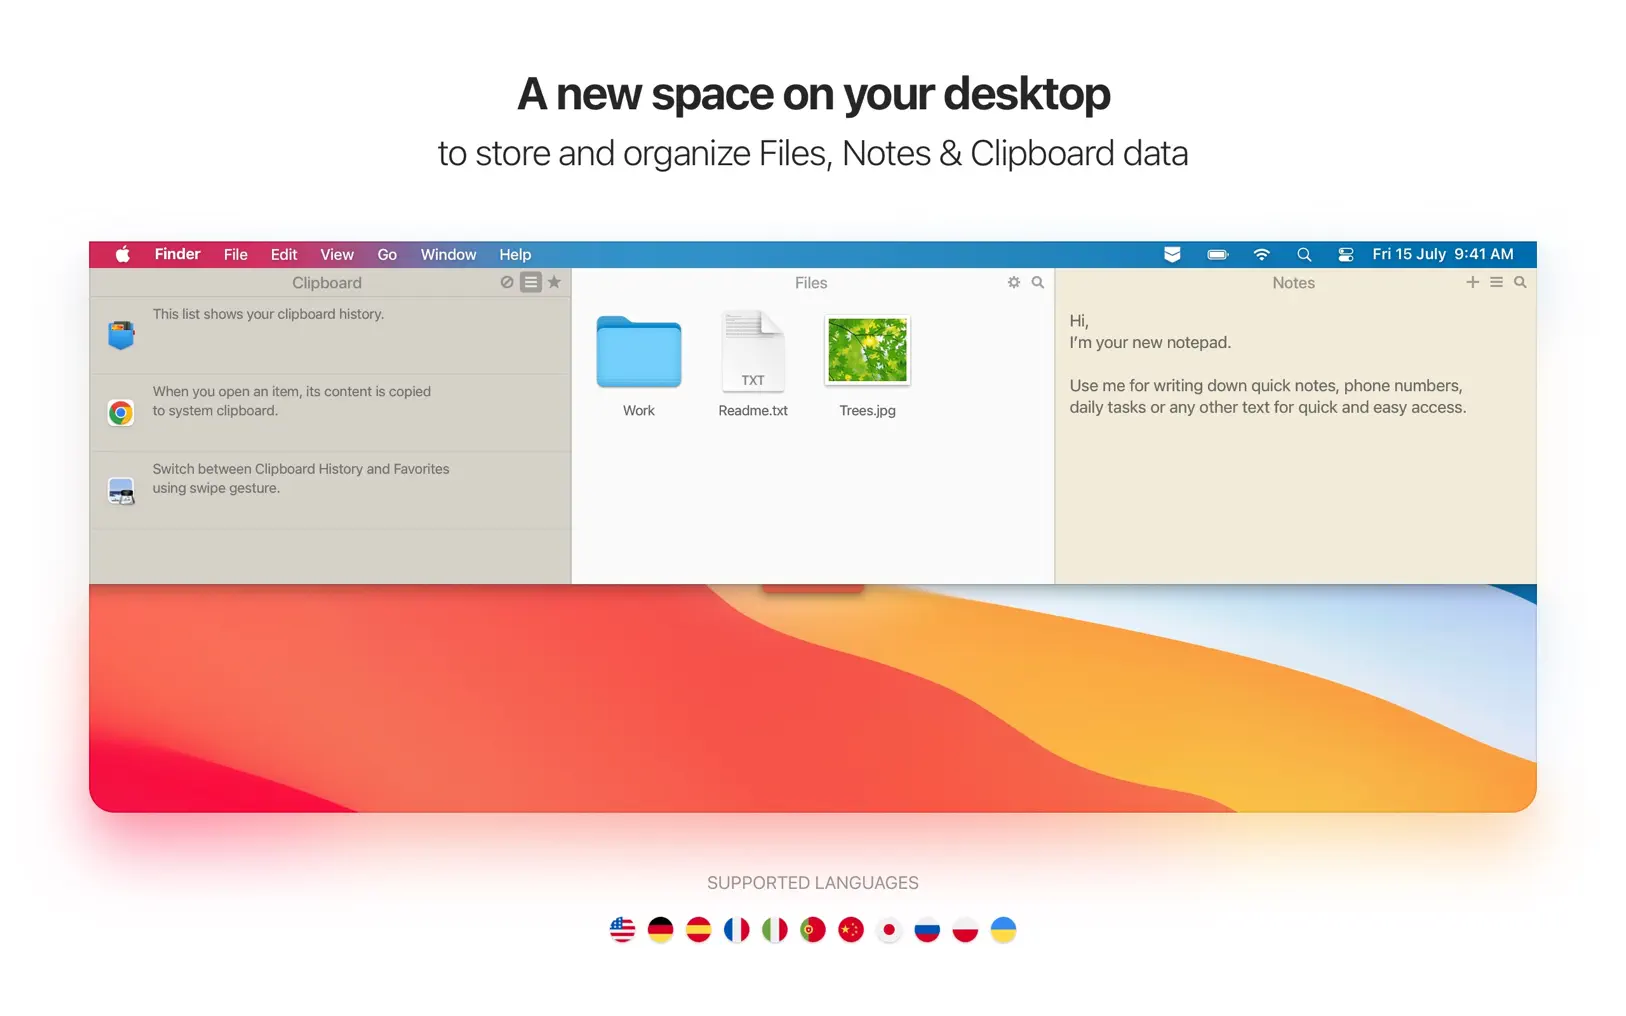Open the Wi-Fi menu bar icon
This screenshot has height=1016, width=1626.
[x=1261, y=254]
